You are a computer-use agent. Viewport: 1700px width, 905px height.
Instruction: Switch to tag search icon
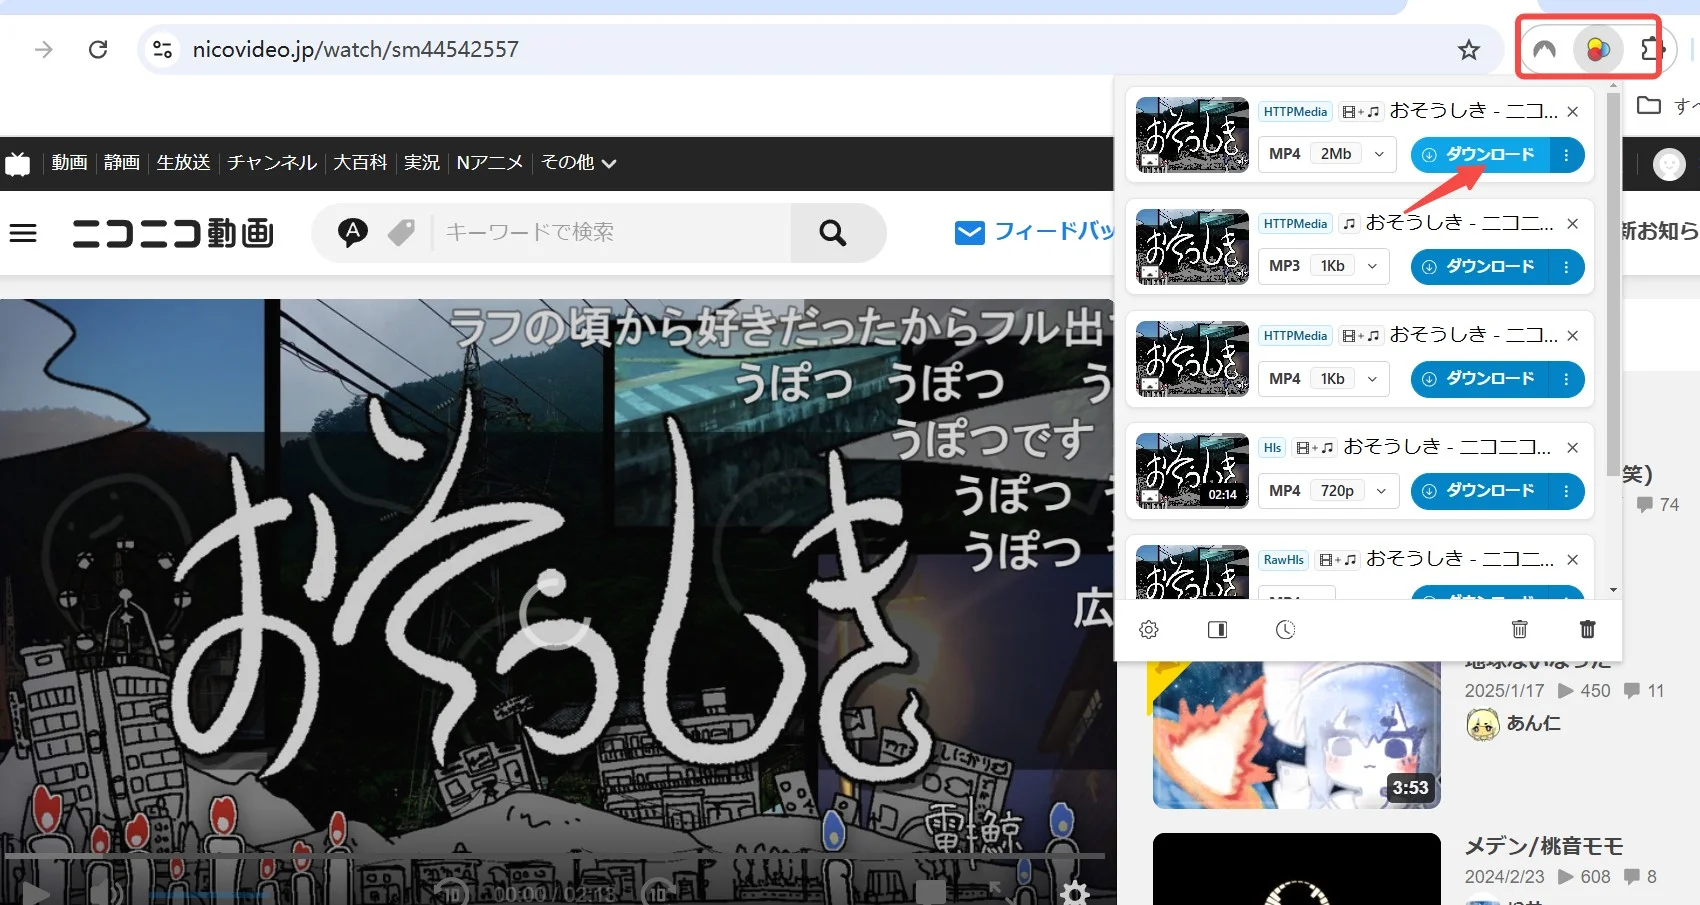pos(401,233)
